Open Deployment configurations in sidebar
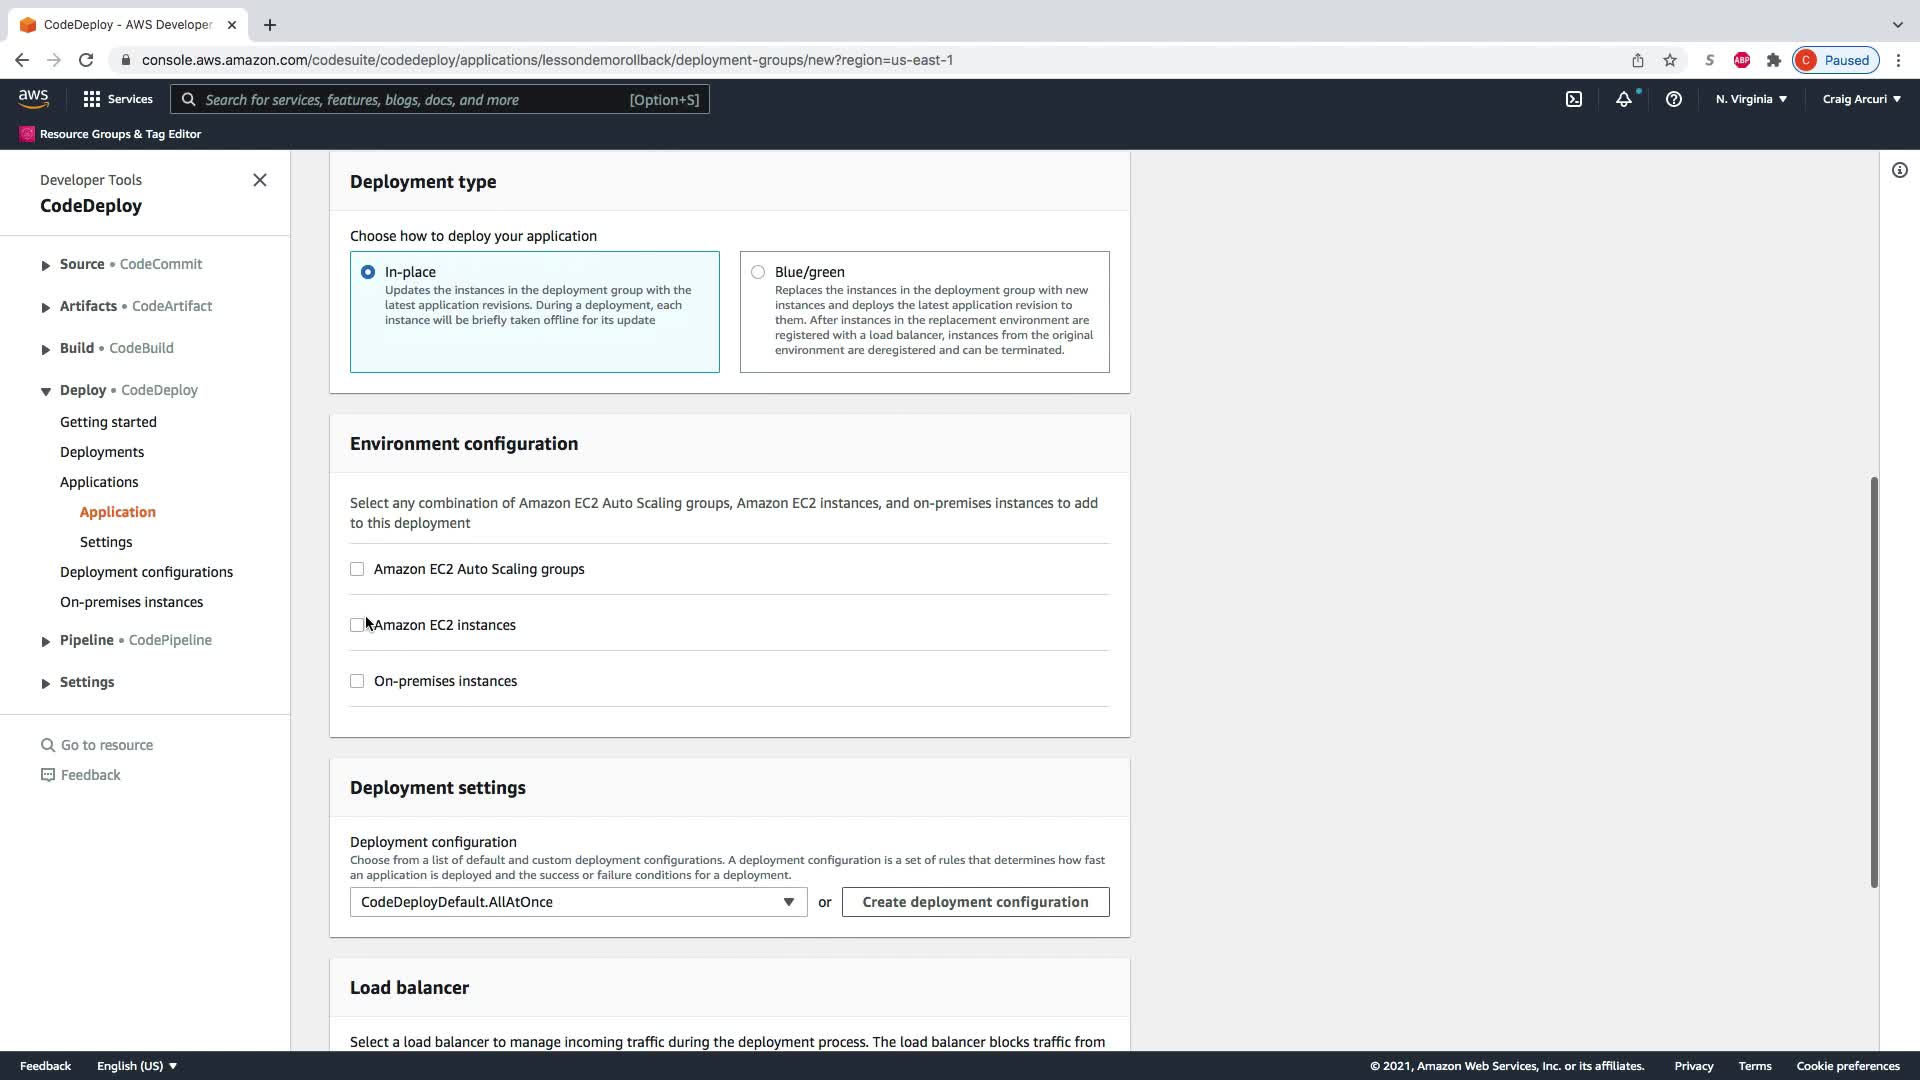Image resolution: width=1920 pixels, height=1080 pixels. coord(146,572)
